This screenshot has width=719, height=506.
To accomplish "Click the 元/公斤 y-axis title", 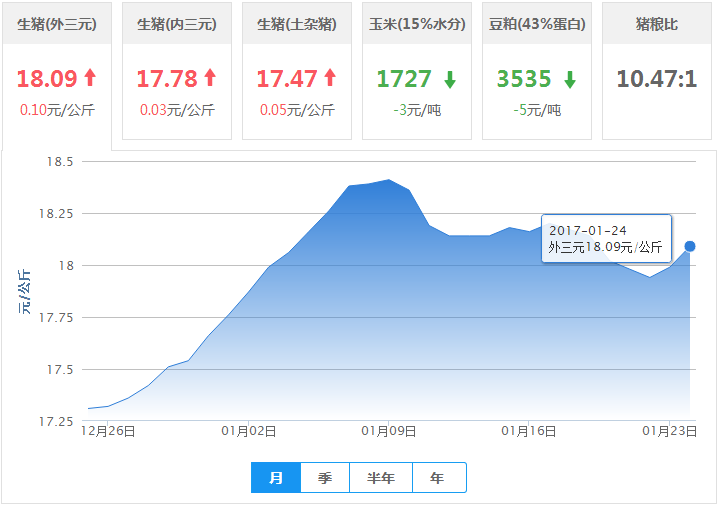I will pos(25,292).
